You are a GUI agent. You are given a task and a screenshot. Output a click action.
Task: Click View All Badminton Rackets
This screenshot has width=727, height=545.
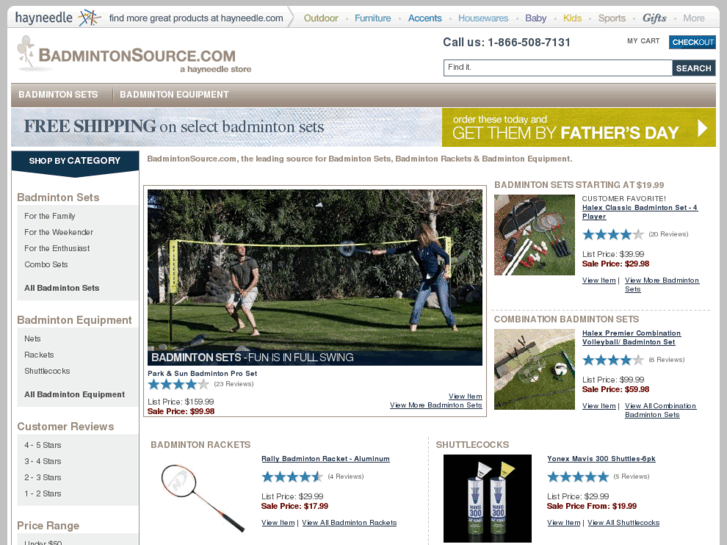pos(349,523)
